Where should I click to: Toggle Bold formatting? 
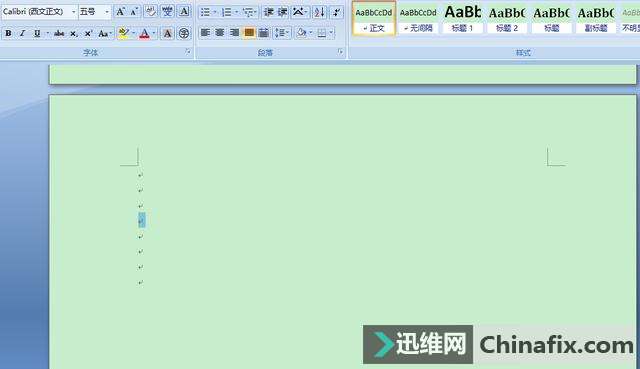[8, 33]
